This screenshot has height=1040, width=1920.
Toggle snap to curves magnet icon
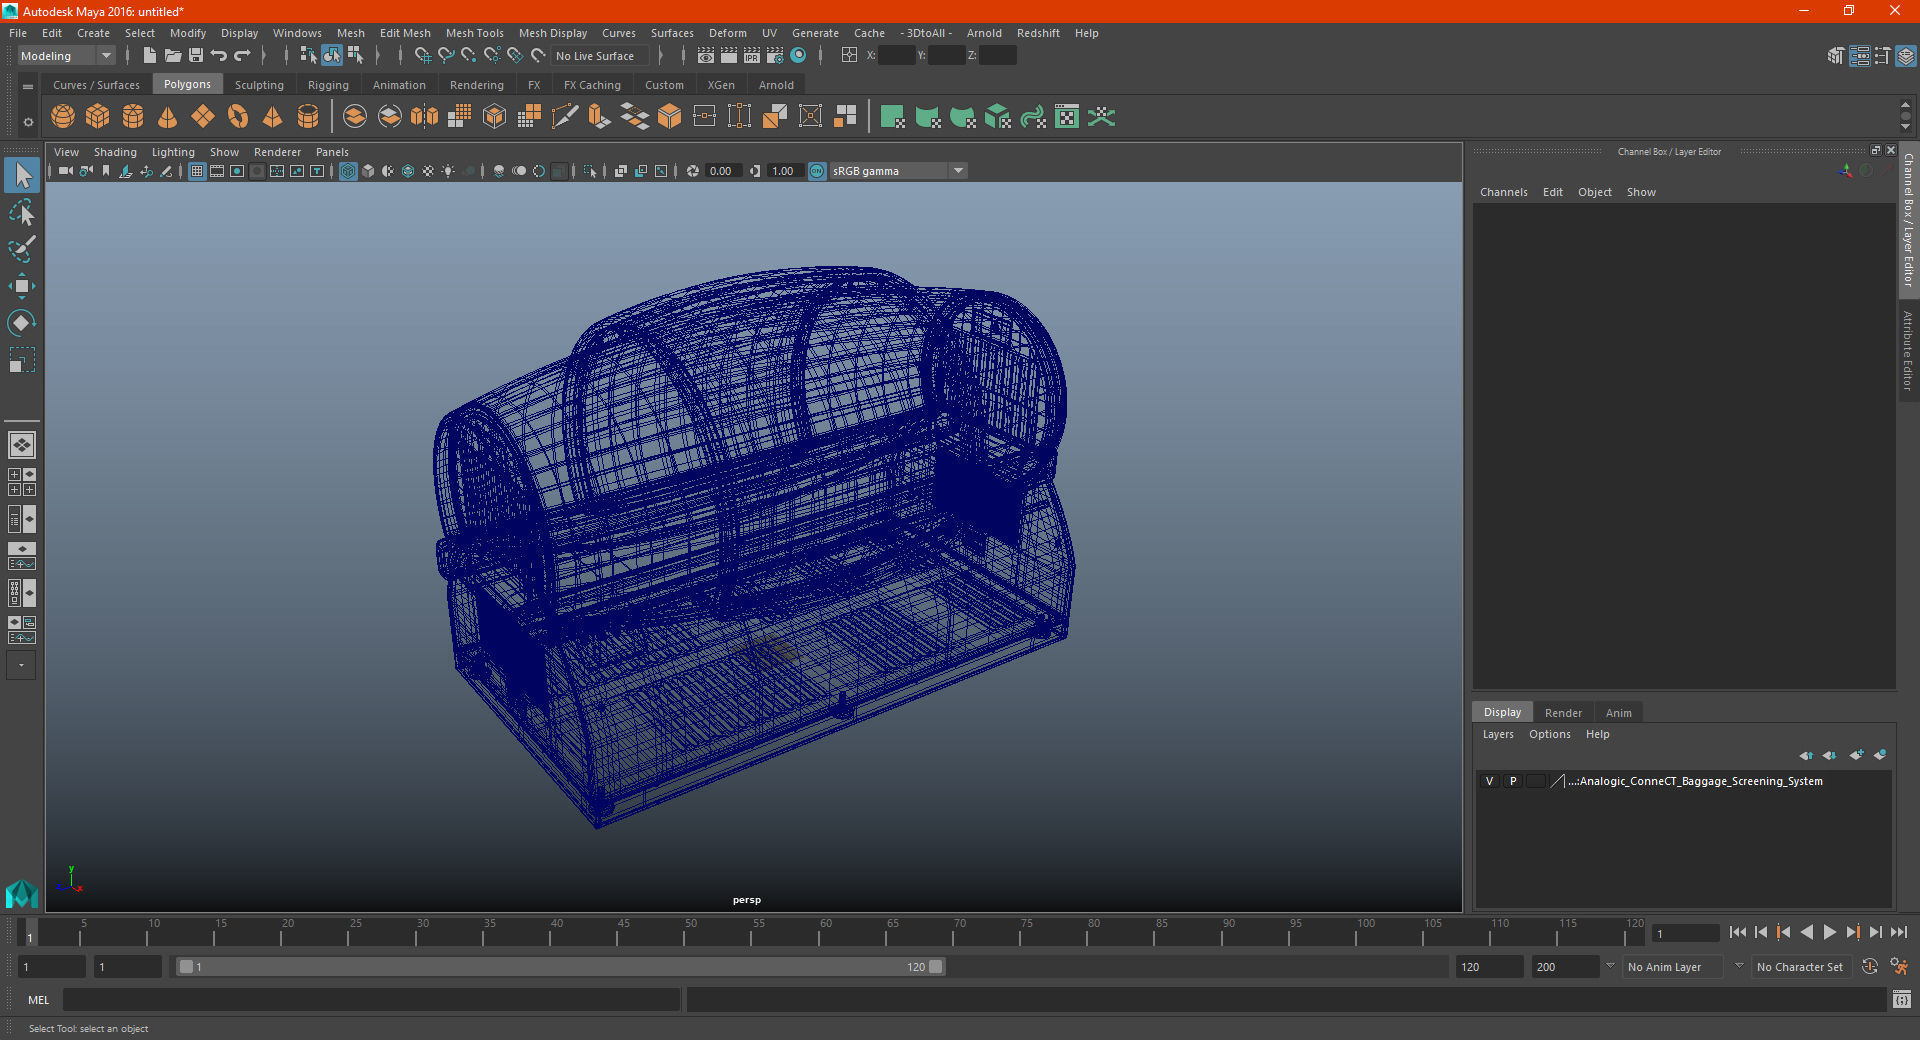click(x=446, y=56)
